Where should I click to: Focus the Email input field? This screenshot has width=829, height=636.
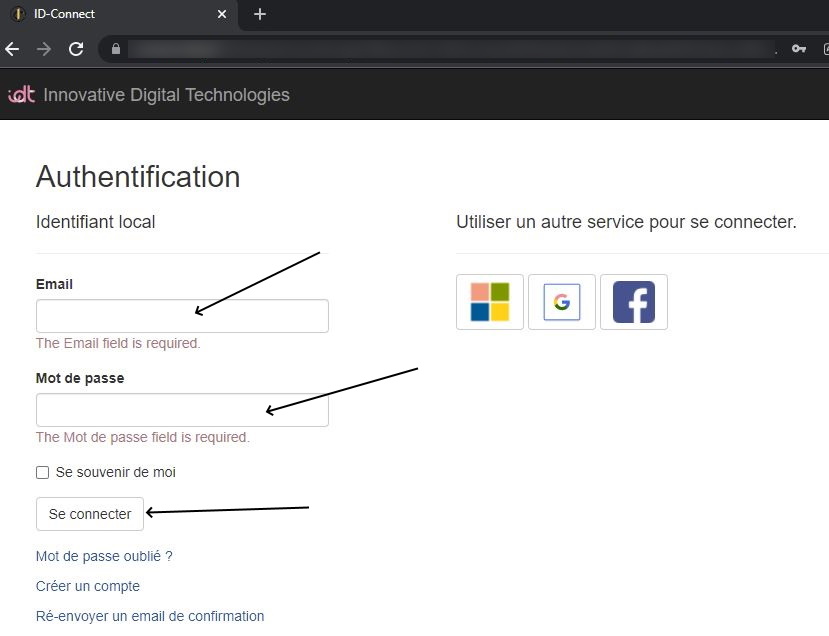coord(182,316)
